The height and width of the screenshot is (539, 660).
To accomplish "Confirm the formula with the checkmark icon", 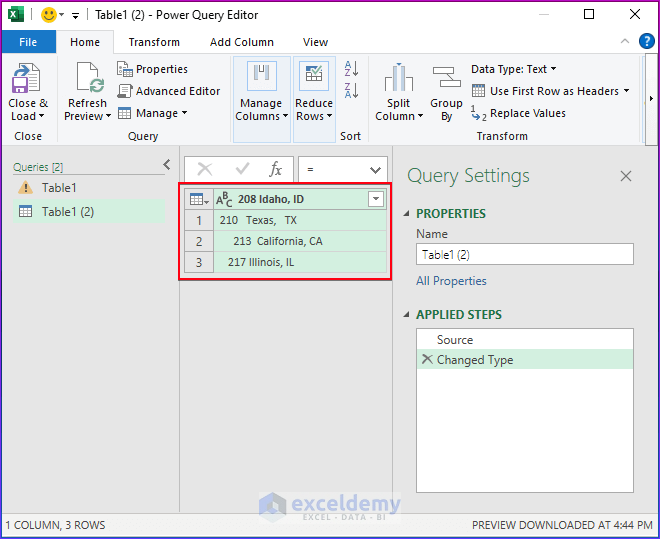I will click(242, 169).
